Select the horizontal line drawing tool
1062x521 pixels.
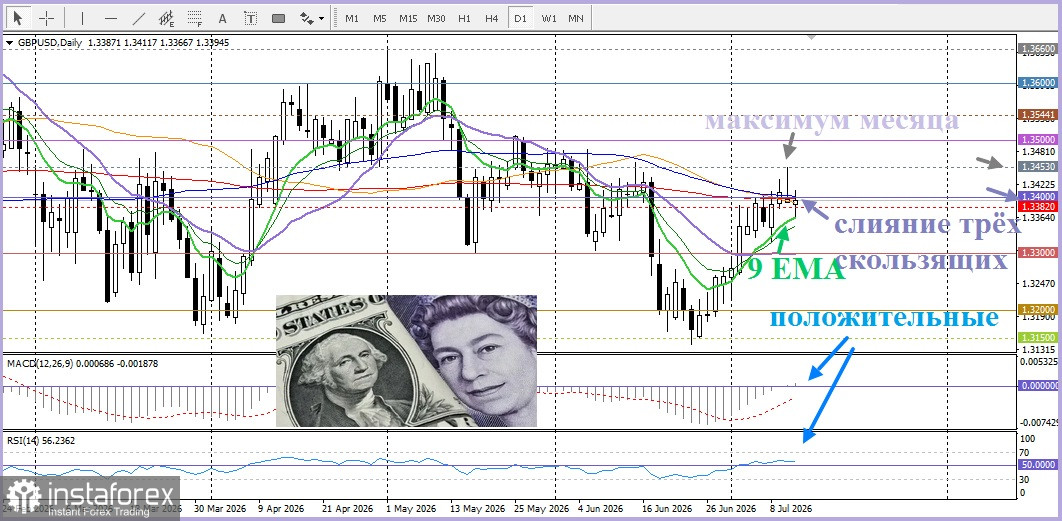pyautogui.click(x=111, y=18)
